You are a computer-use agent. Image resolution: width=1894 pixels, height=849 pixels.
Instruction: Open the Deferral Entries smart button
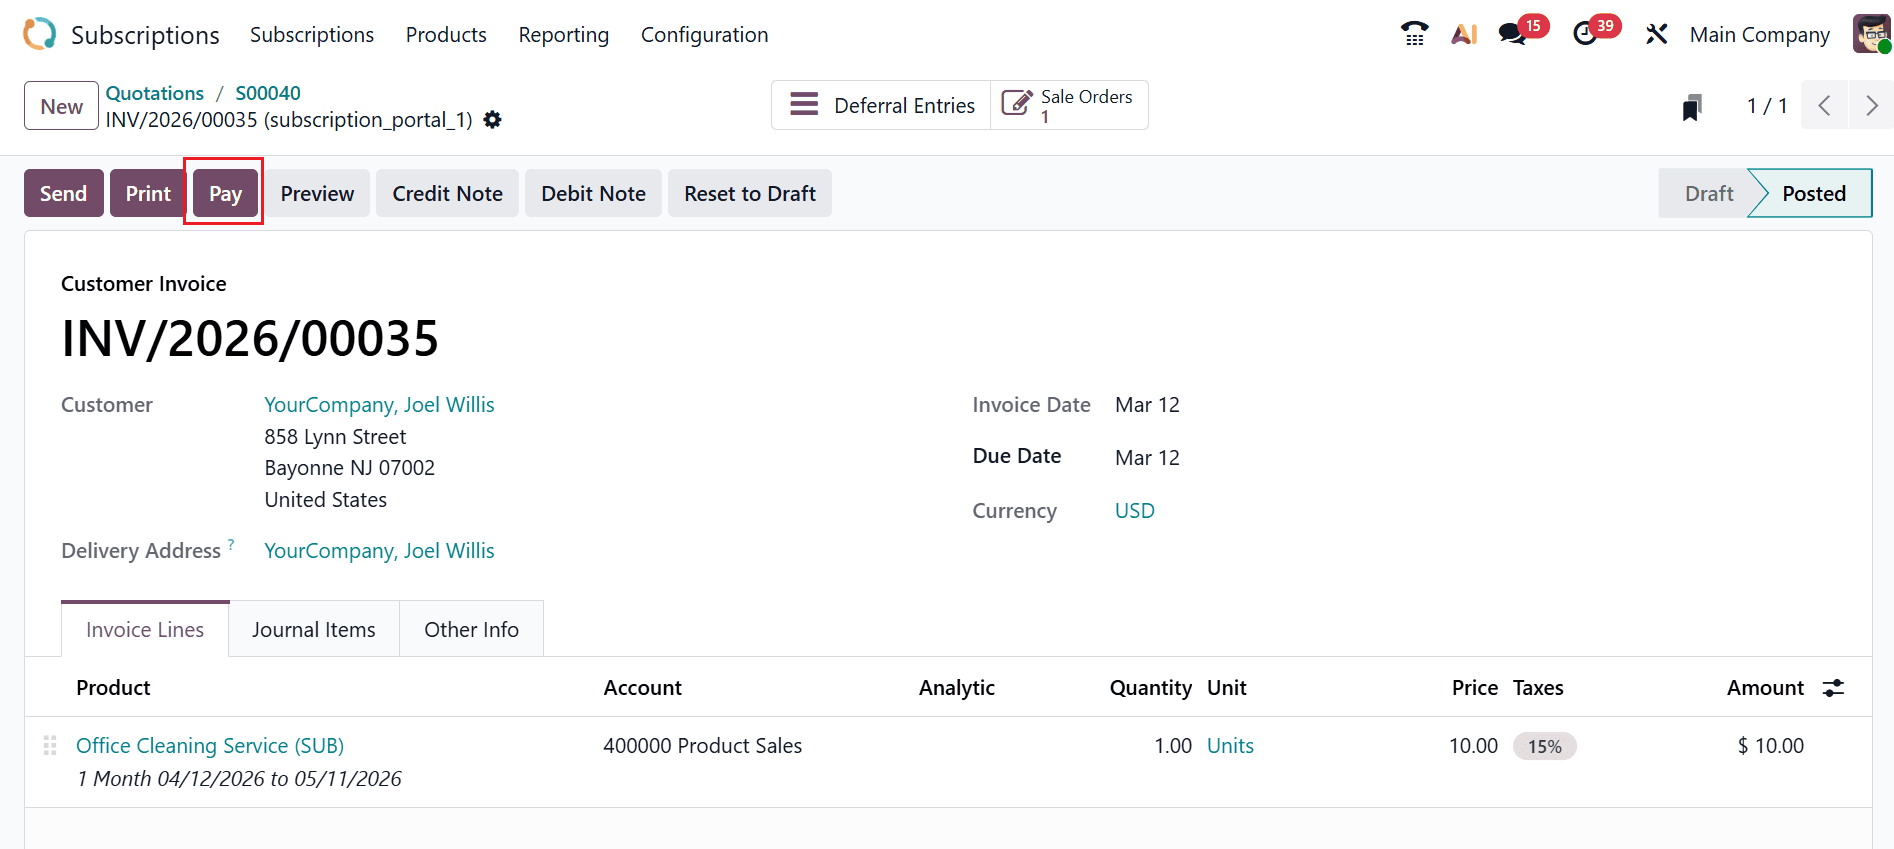point(881,105)
